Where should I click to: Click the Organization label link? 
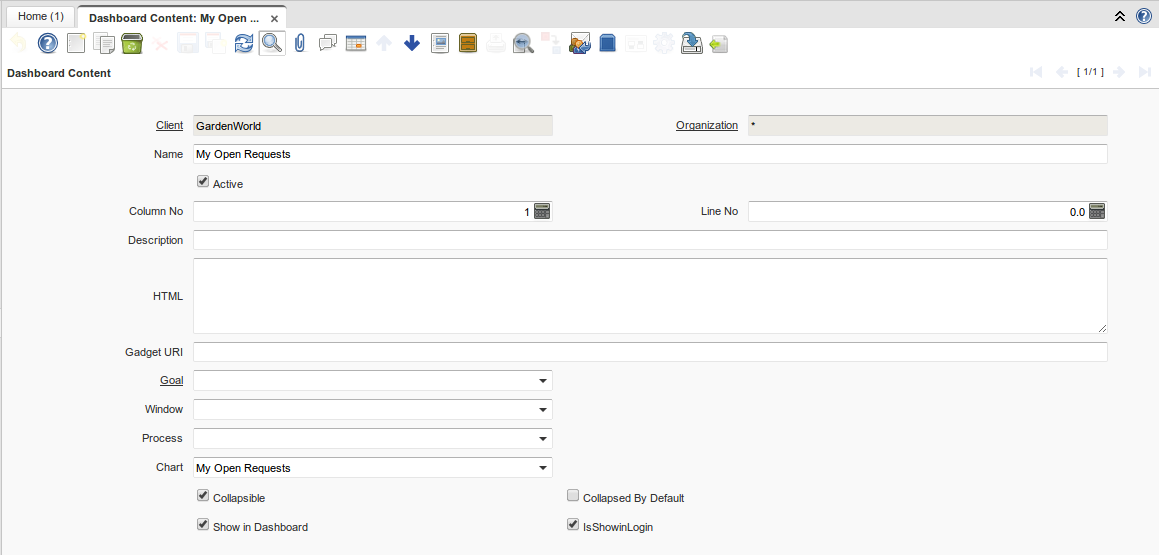tap(707, 125)
